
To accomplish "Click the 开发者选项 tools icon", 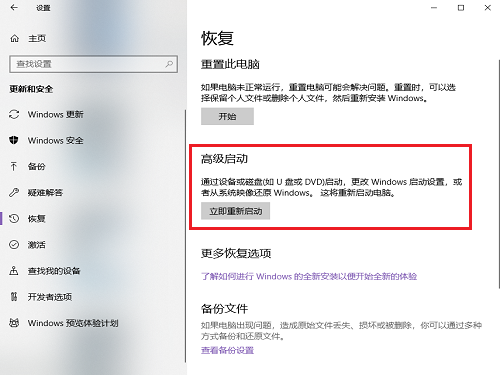I will 14,297.
